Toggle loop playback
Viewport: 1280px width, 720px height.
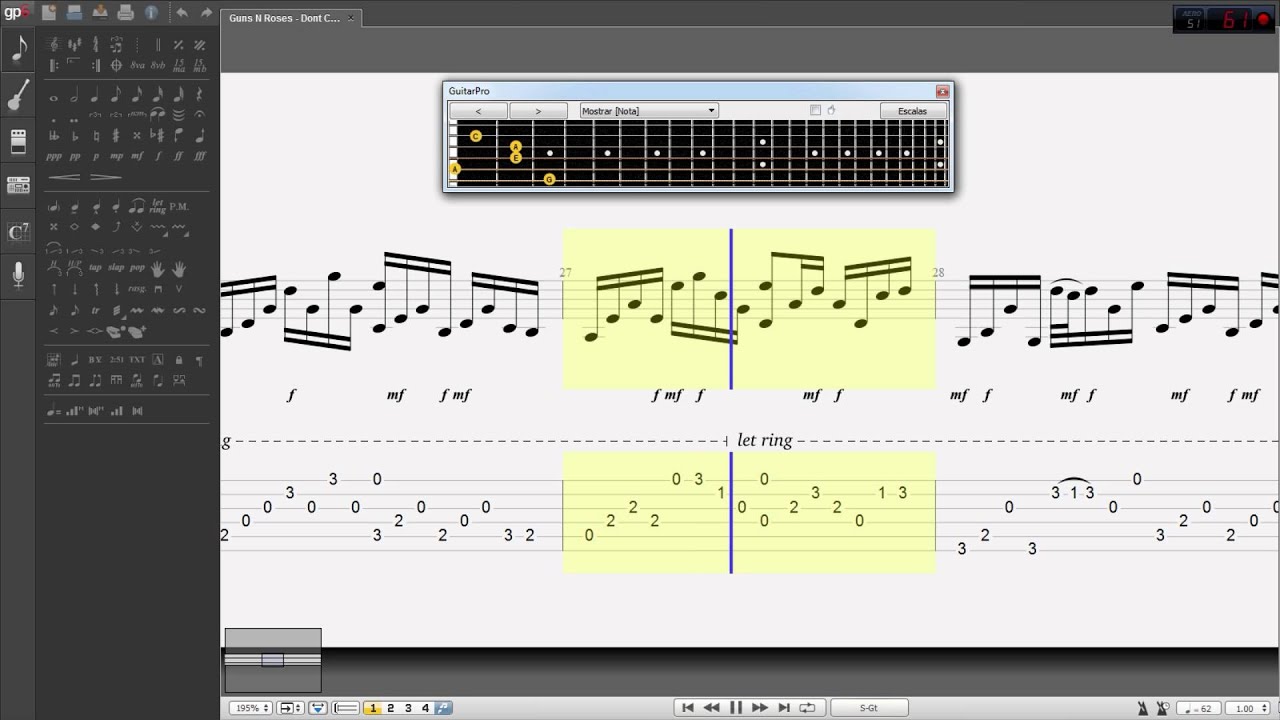click(x=807, y=708)
